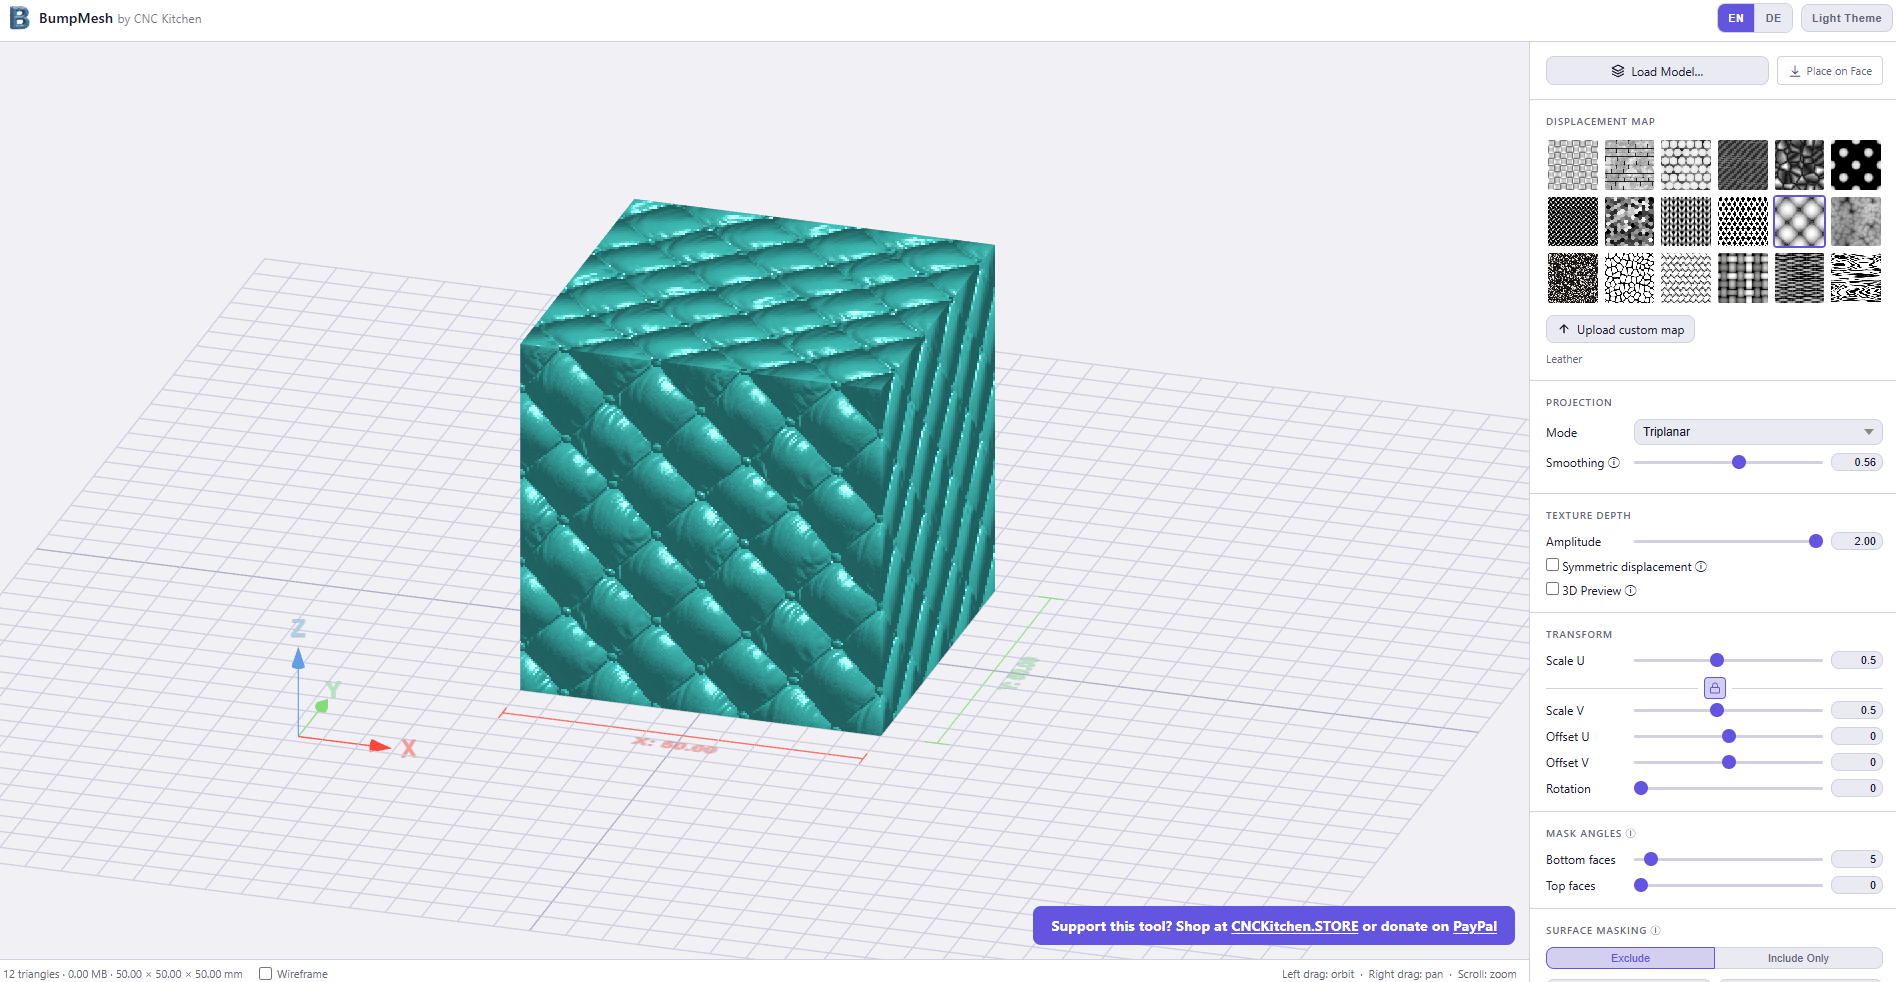The width and height of the screenshot is (1896, 982).
Task: Open the Symmetric displacement info tooltip icon
Action: 1701,567
